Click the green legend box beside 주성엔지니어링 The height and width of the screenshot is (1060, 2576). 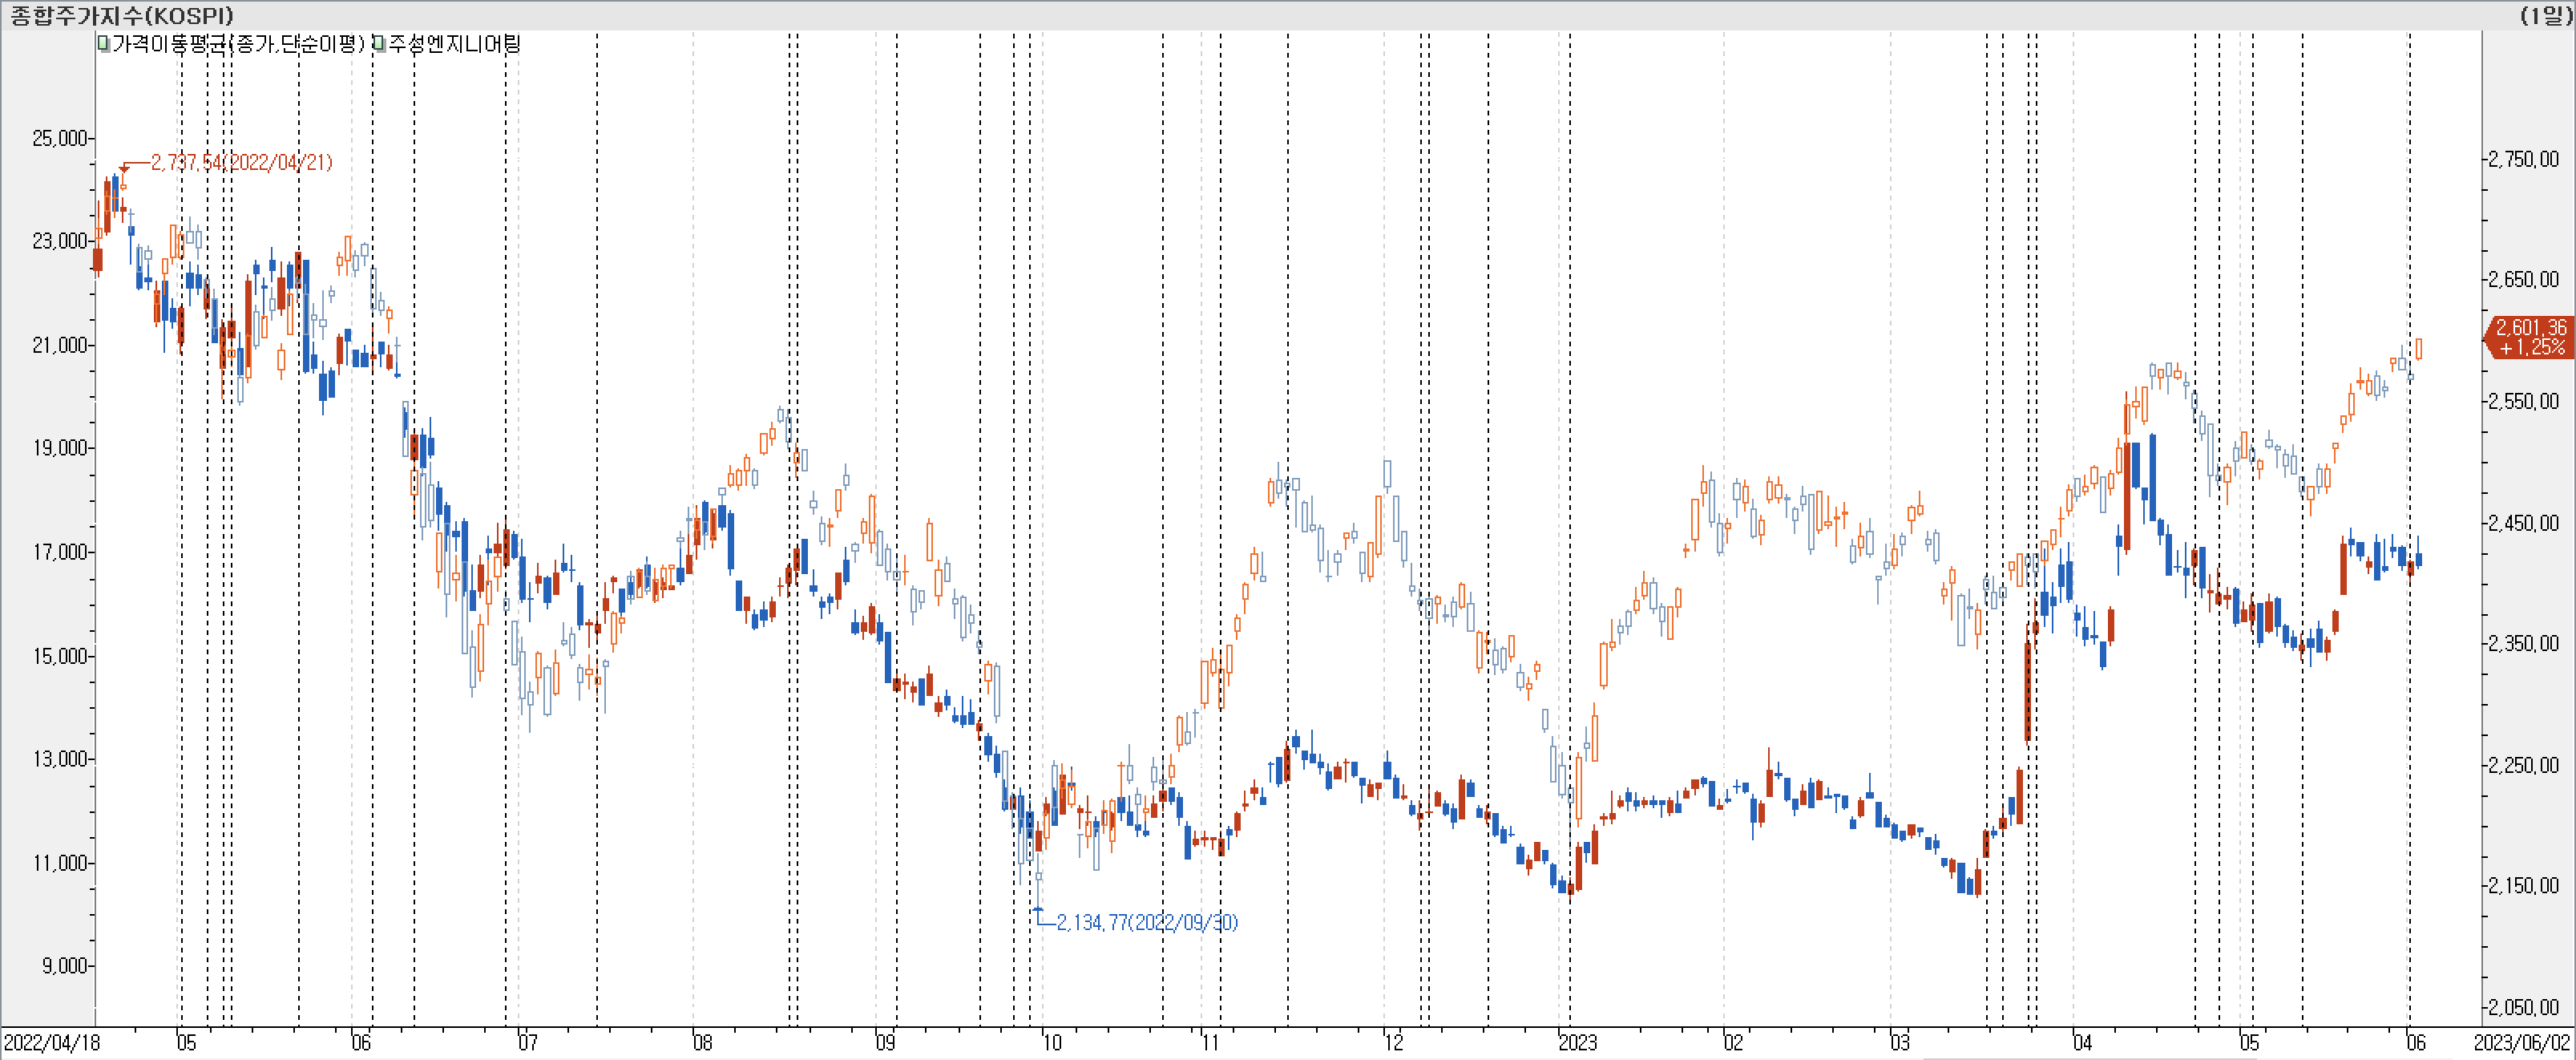tap(379, 43)
